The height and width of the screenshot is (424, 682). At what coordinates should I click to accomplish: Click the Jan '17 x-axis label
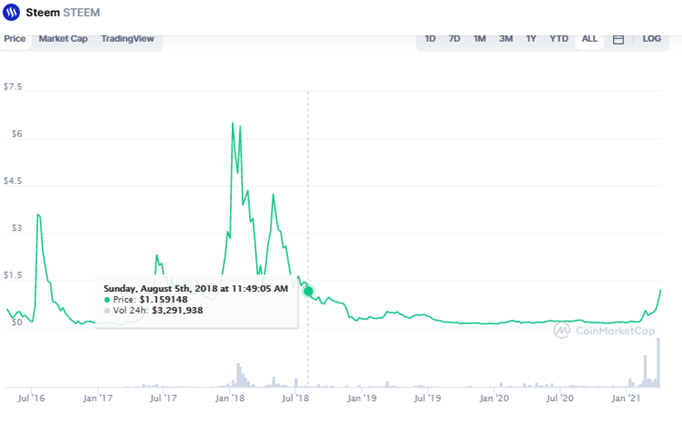point(98,398)
